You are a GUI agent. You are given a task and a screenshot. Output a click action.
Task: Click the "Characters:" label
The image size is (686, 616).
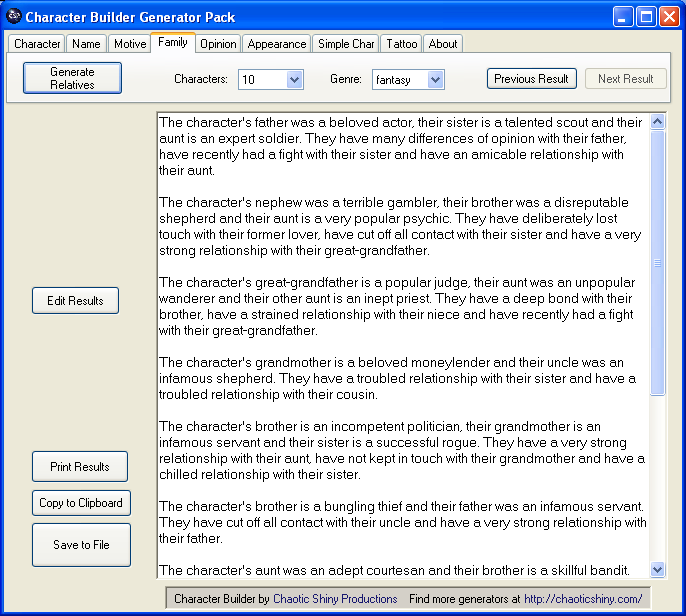(x=201, y=79)
